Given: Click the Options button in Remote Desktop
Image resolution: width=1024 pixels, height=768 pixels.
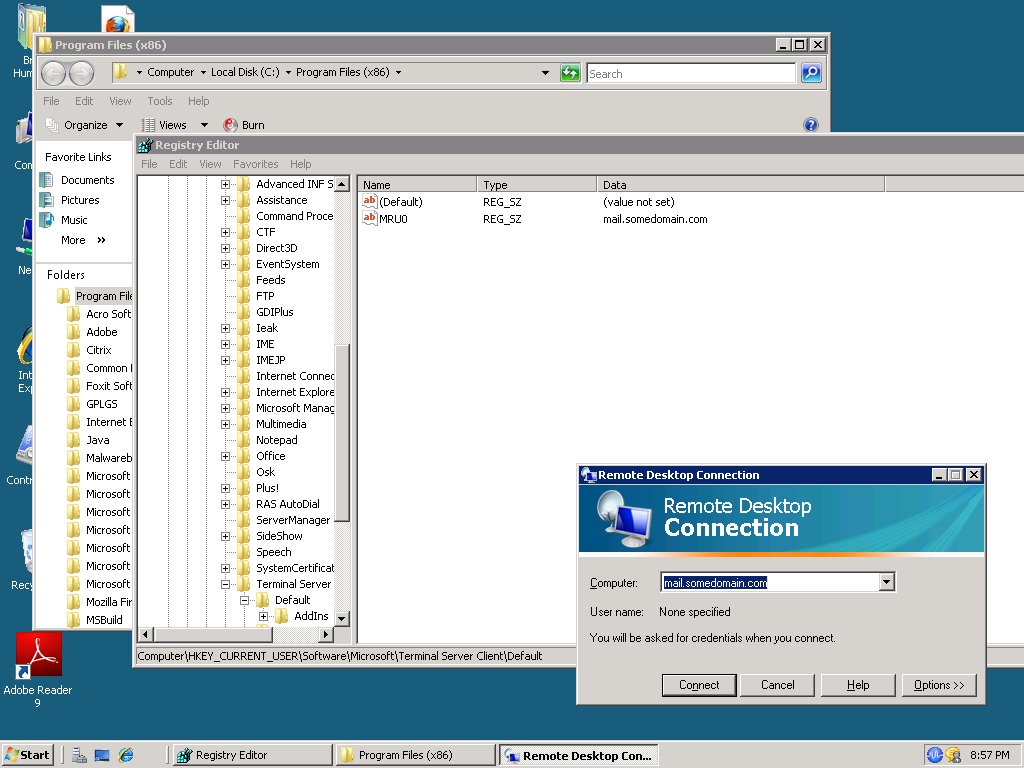Looking at the screenshot, I should tap(938, 685).
